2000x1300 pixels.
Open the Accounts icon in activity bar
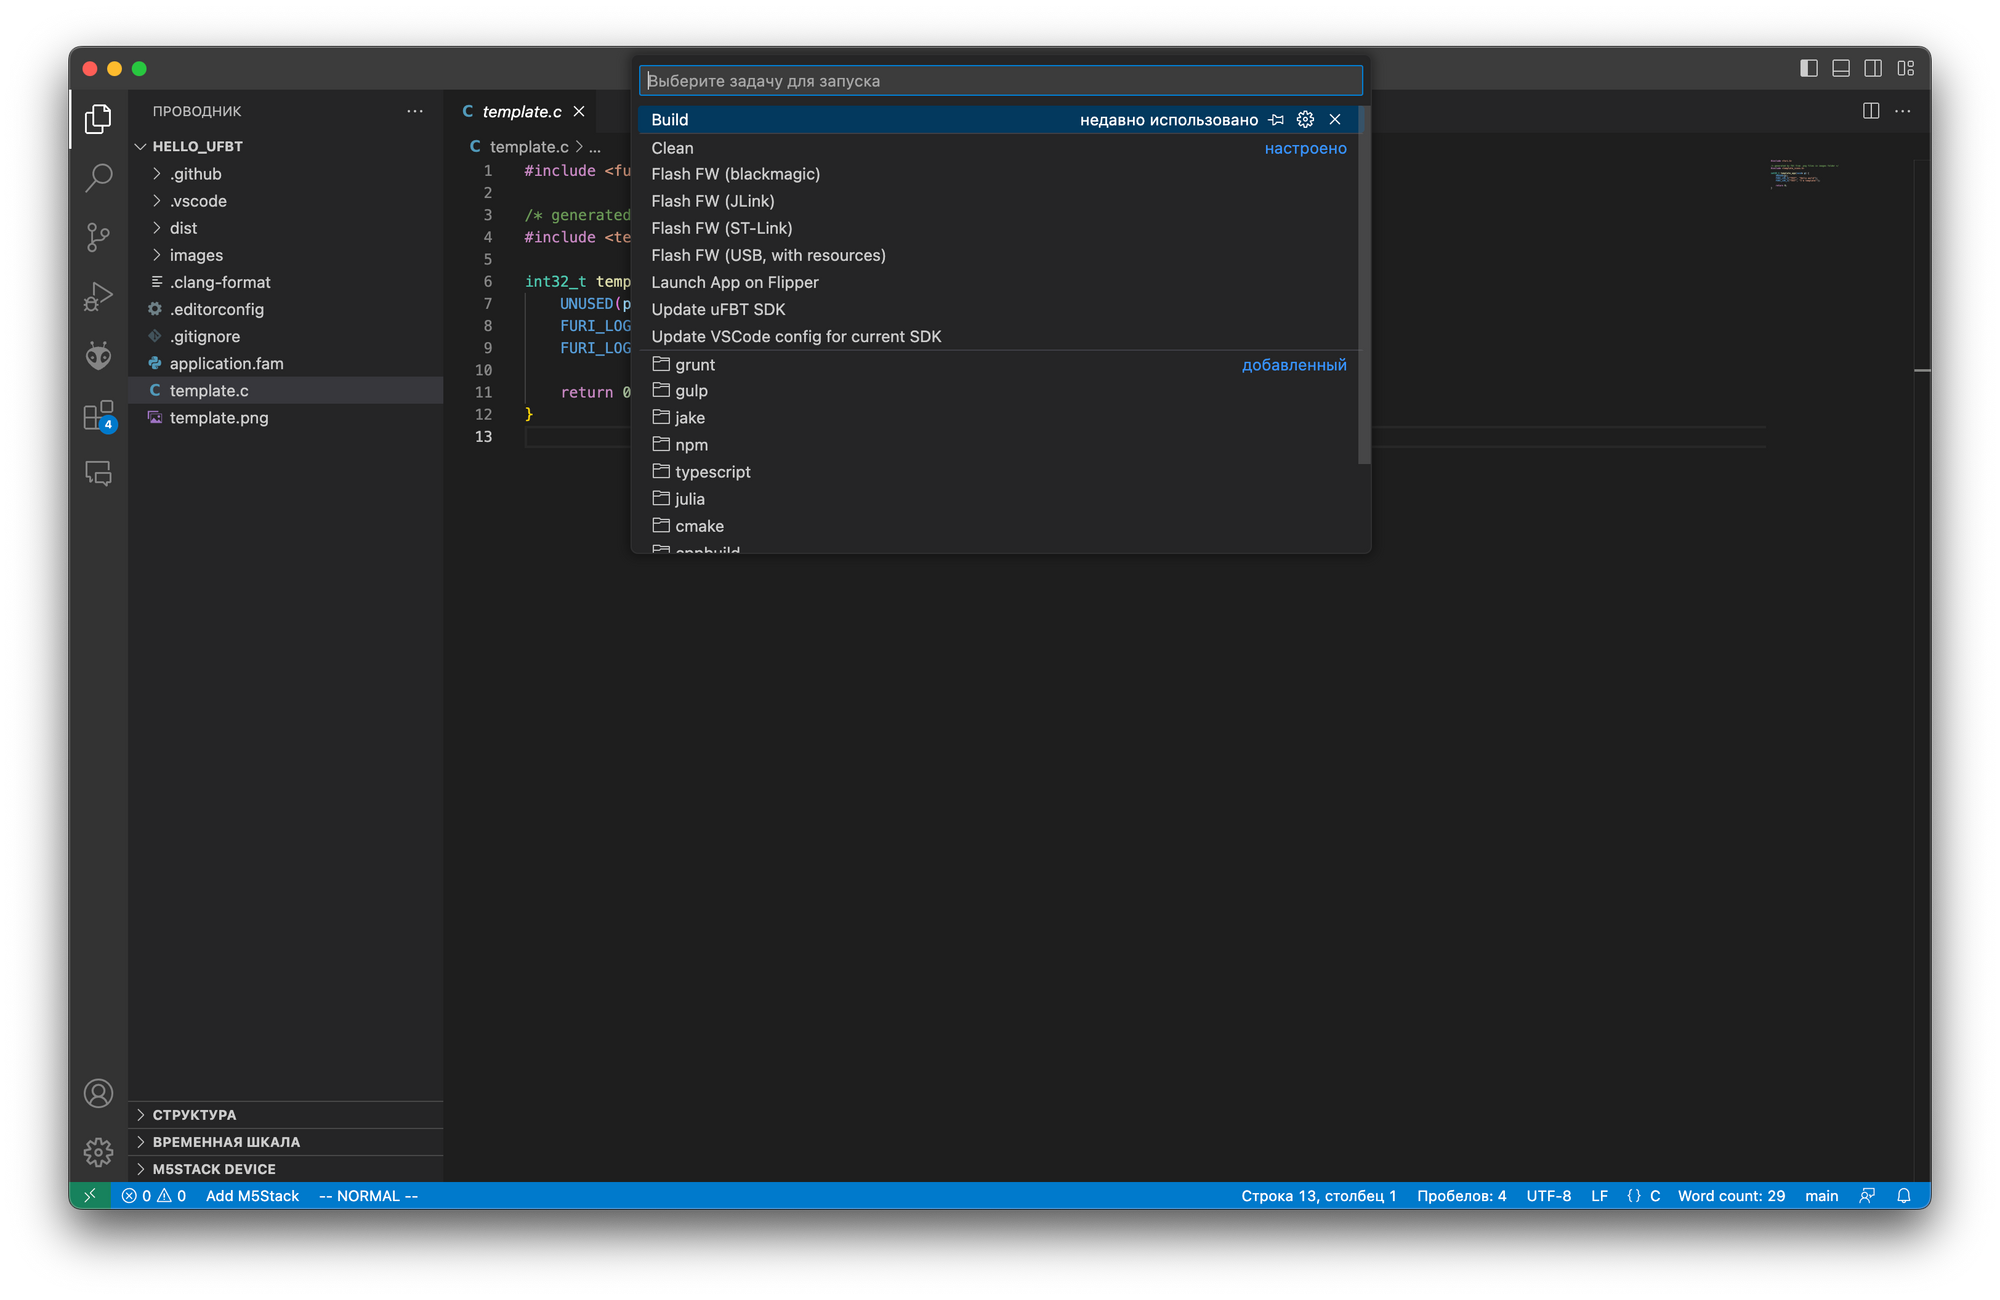click(x=98, y=1093)
